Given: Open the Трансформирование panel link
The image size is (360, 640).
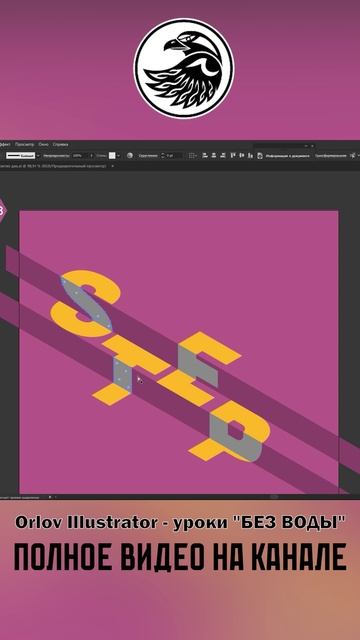Looking at the screenshot, I should pos(331,156).
